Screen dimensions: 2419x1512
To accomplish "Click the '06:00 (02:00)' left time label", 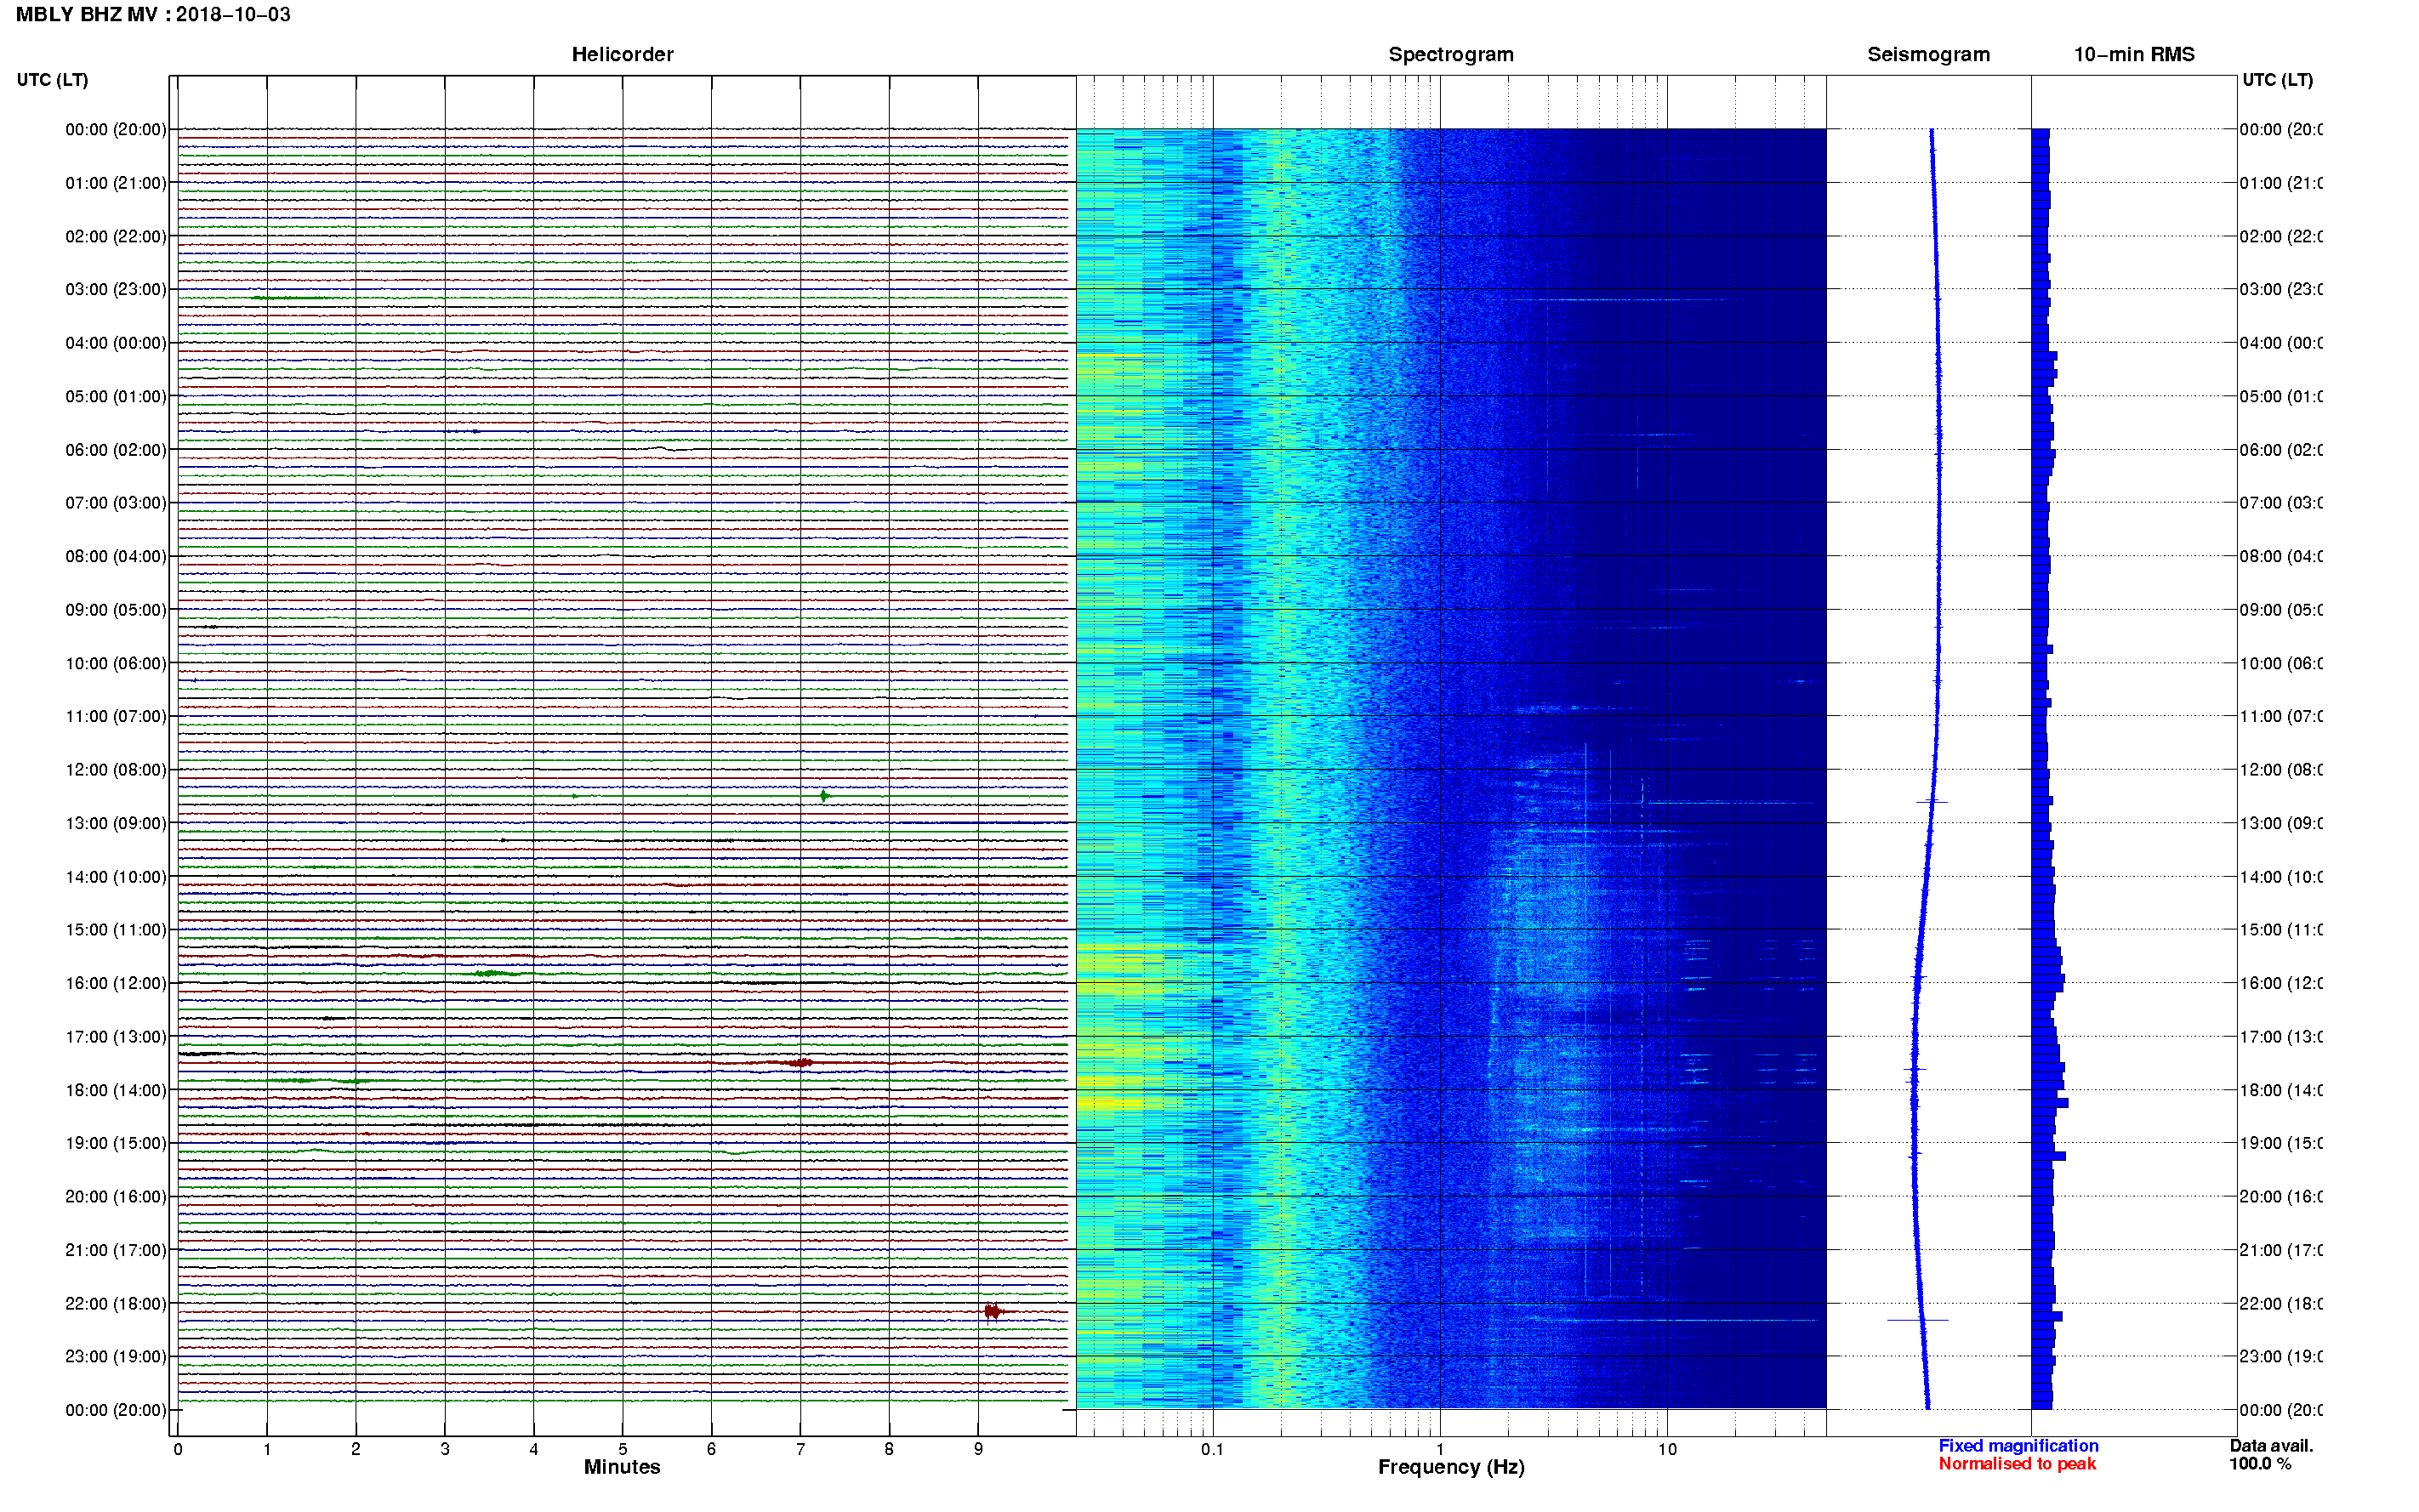I will pyautogui.click(x=116, y=450).
